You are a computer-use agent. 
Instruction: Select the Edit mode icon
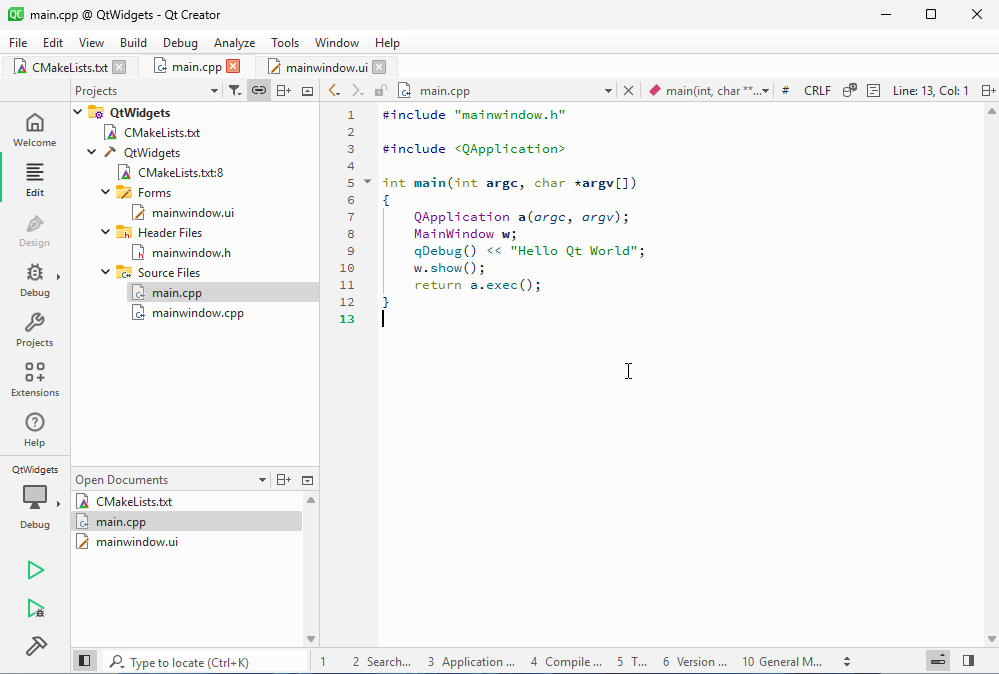34,180
